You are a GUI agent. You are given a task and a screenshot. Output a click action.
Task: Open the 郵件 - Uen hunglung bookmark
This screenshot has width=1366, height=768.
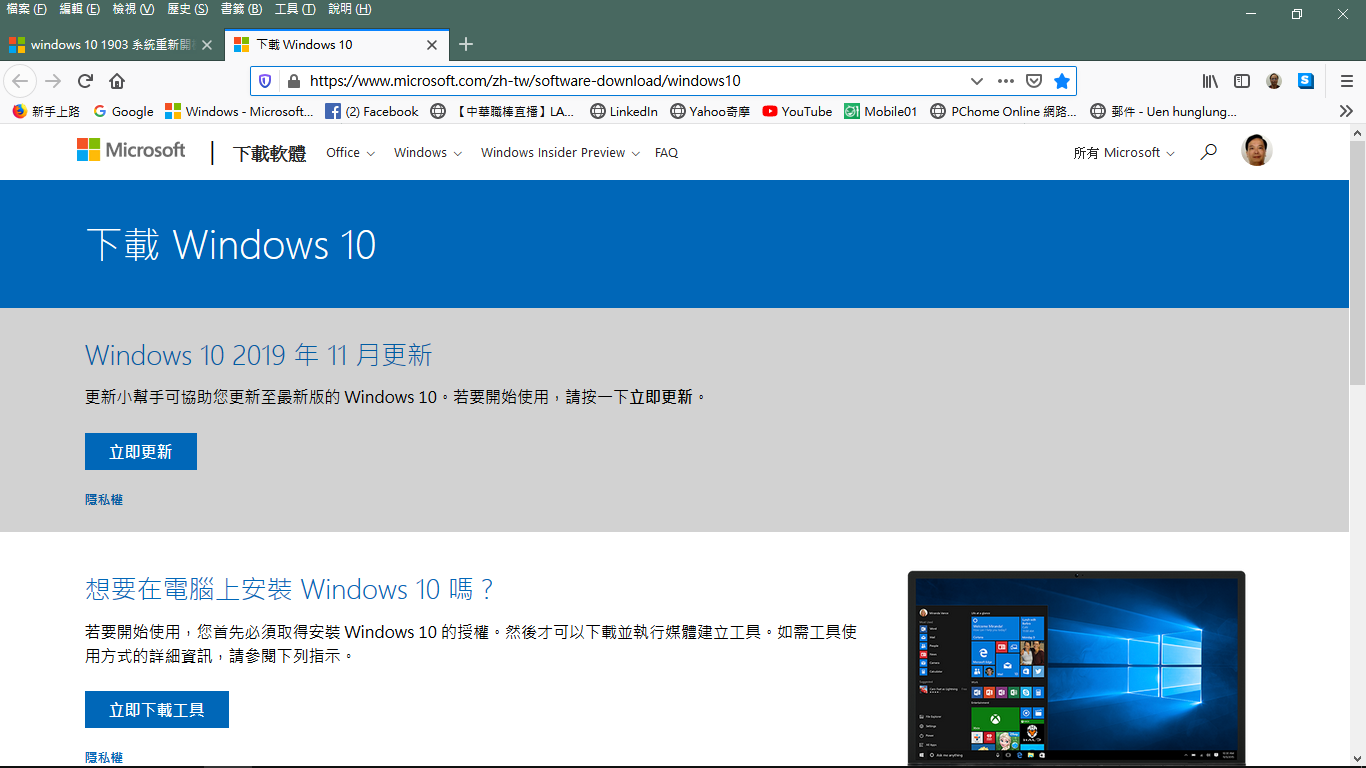[1164, 111]
